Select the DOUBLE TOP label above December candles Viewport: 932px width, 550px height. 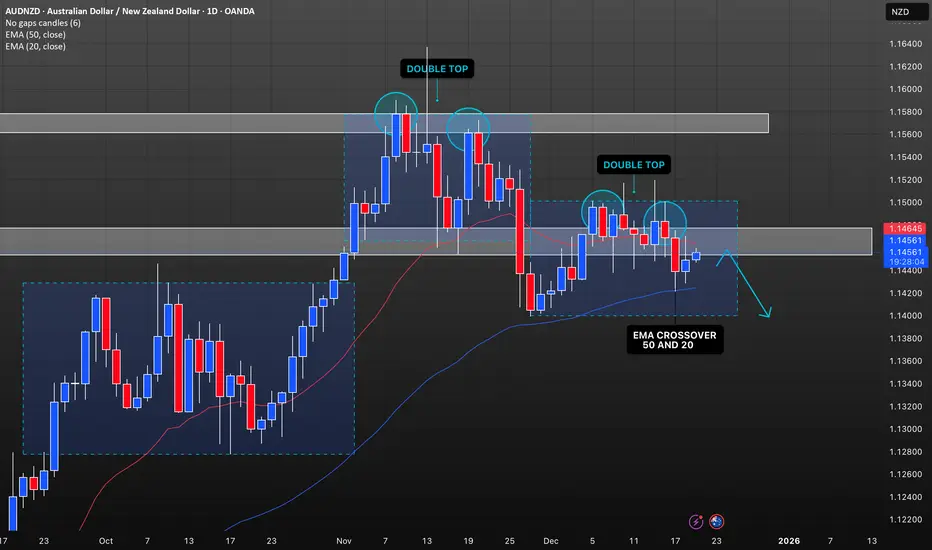point(634,165)
